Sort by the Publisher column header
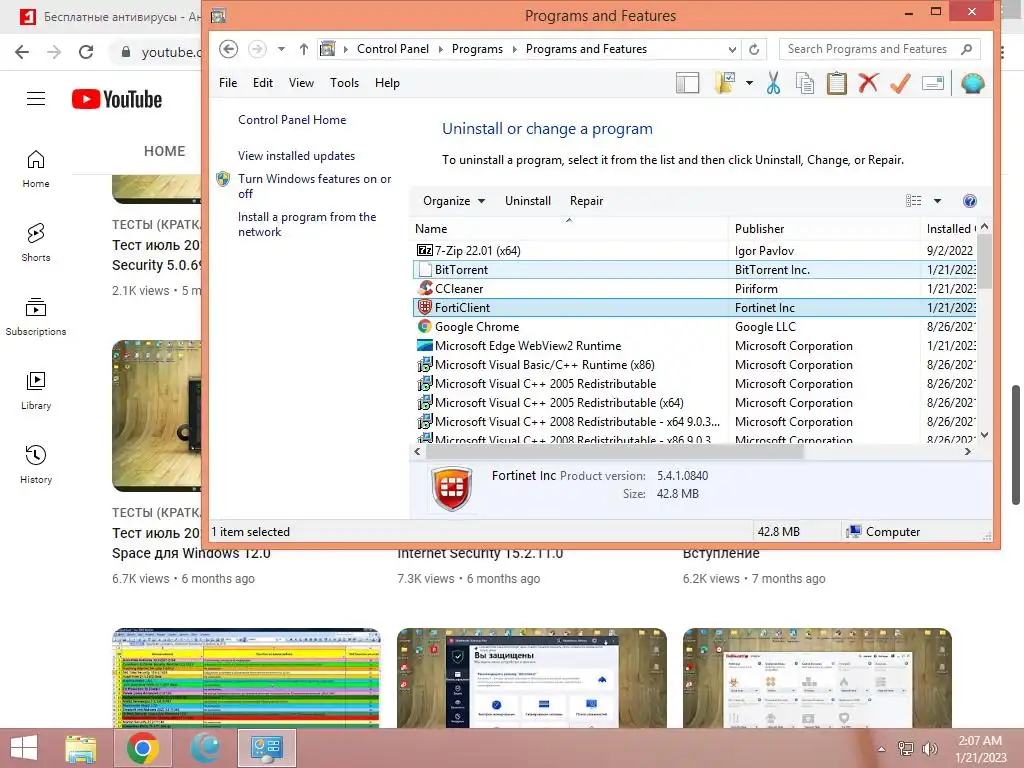1024x768 pixels. point(824,229)
